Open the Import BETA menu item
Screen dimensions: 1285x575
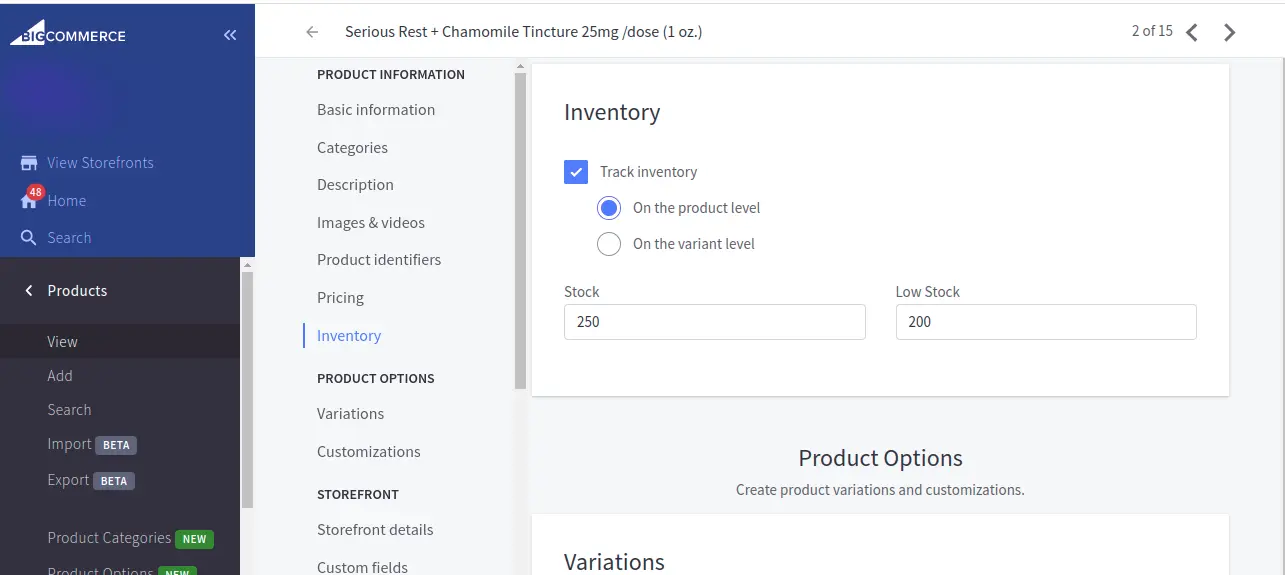pyautogui.click(x=69, y=444)
